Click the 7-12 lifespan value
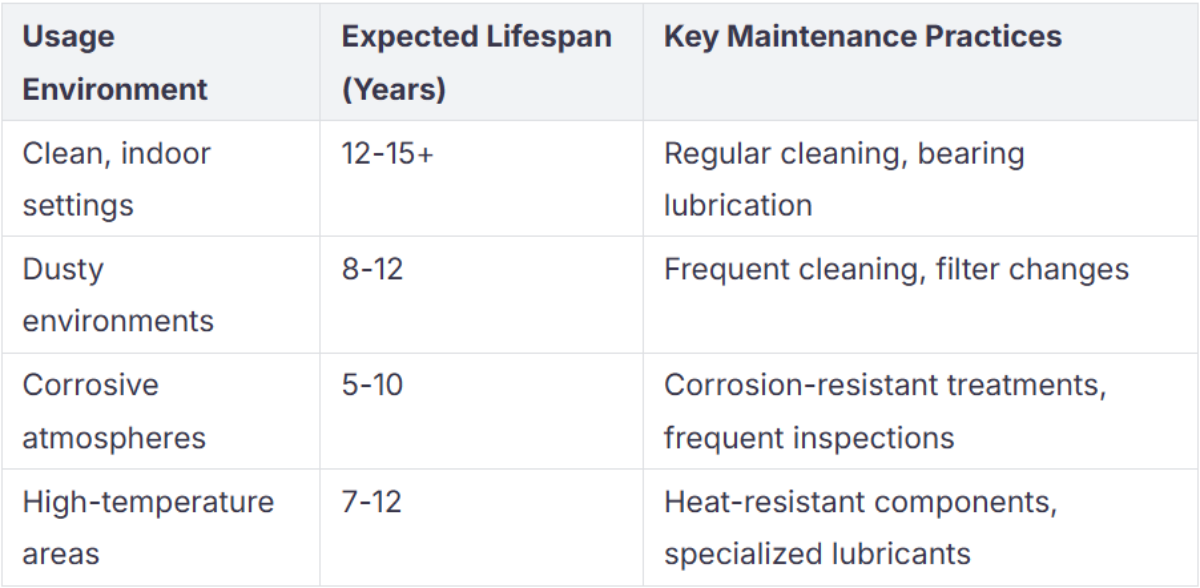The width and height of the screenshot is (1200, 588). (371, 501)
